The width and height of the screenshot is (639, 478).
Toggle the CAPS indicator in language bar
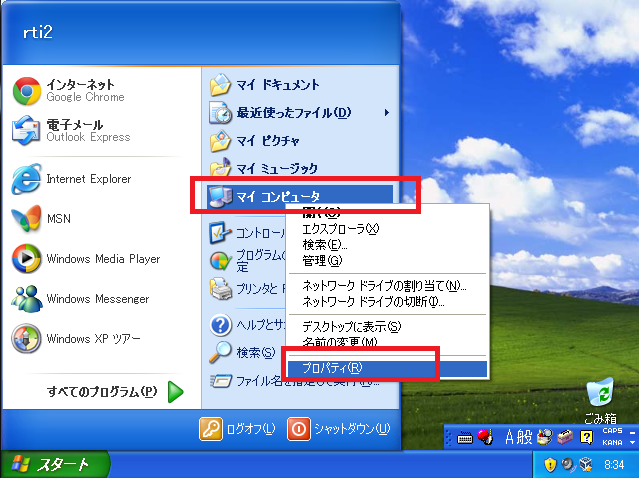point(612,431)
